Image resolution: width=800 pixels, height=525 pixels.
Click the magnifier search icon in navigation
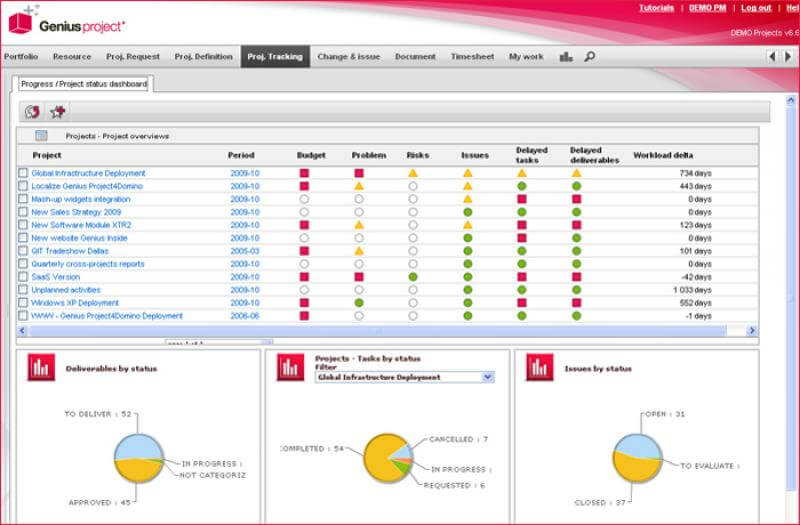click(x=589, y=57)
